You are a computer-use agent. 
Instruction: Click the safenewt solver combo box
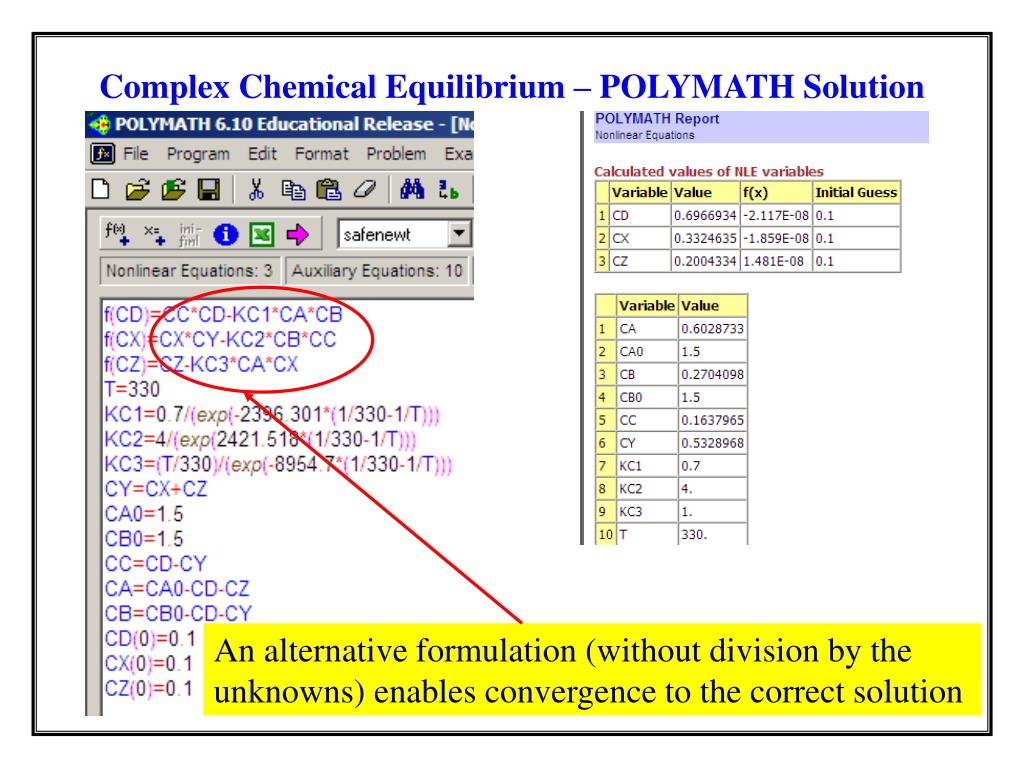click(404, 234)
